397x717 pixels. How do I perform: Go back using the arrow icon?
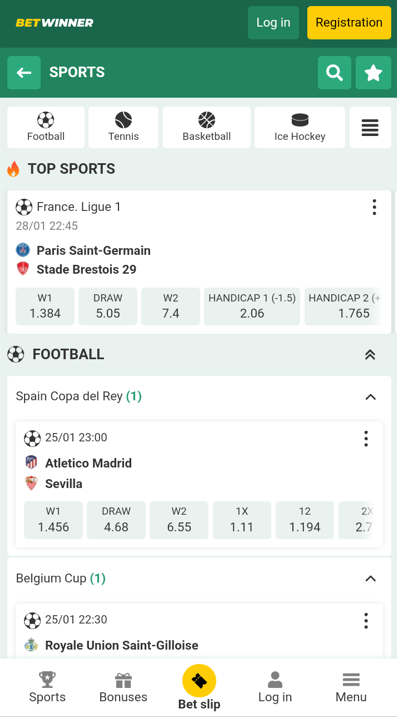[24, 73]
